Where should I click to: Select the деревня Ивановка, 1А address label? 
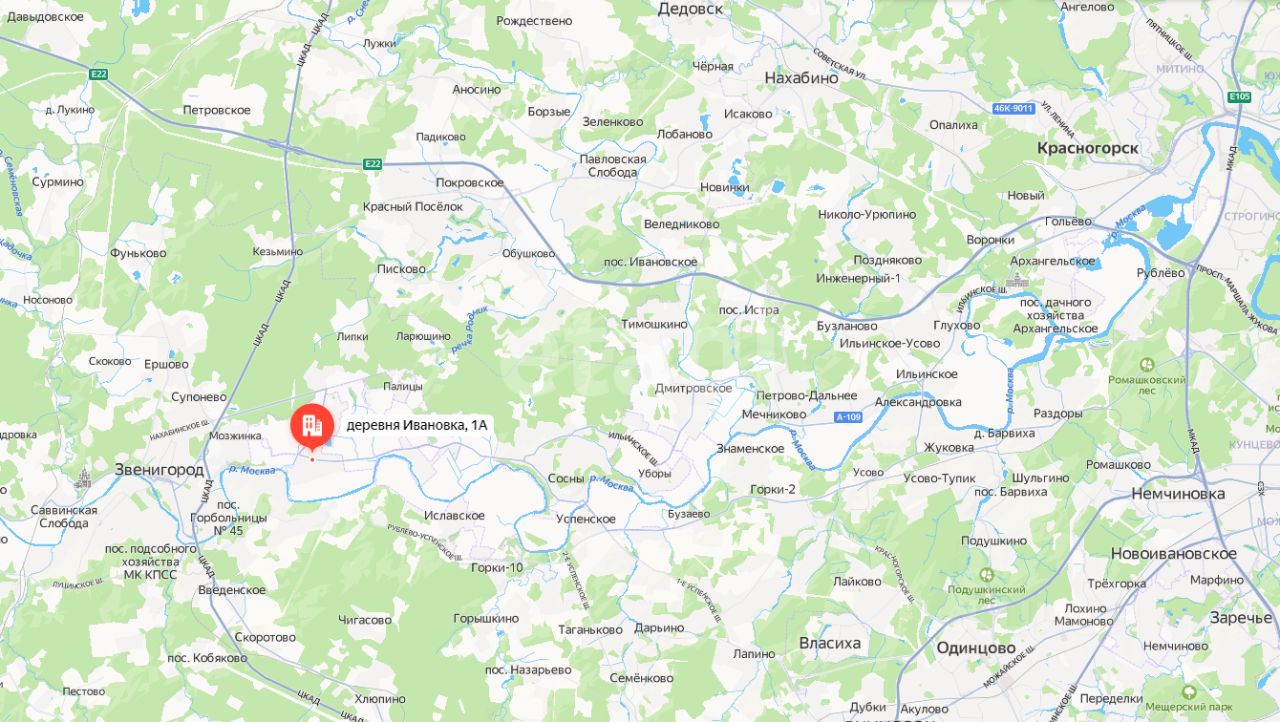417,425
